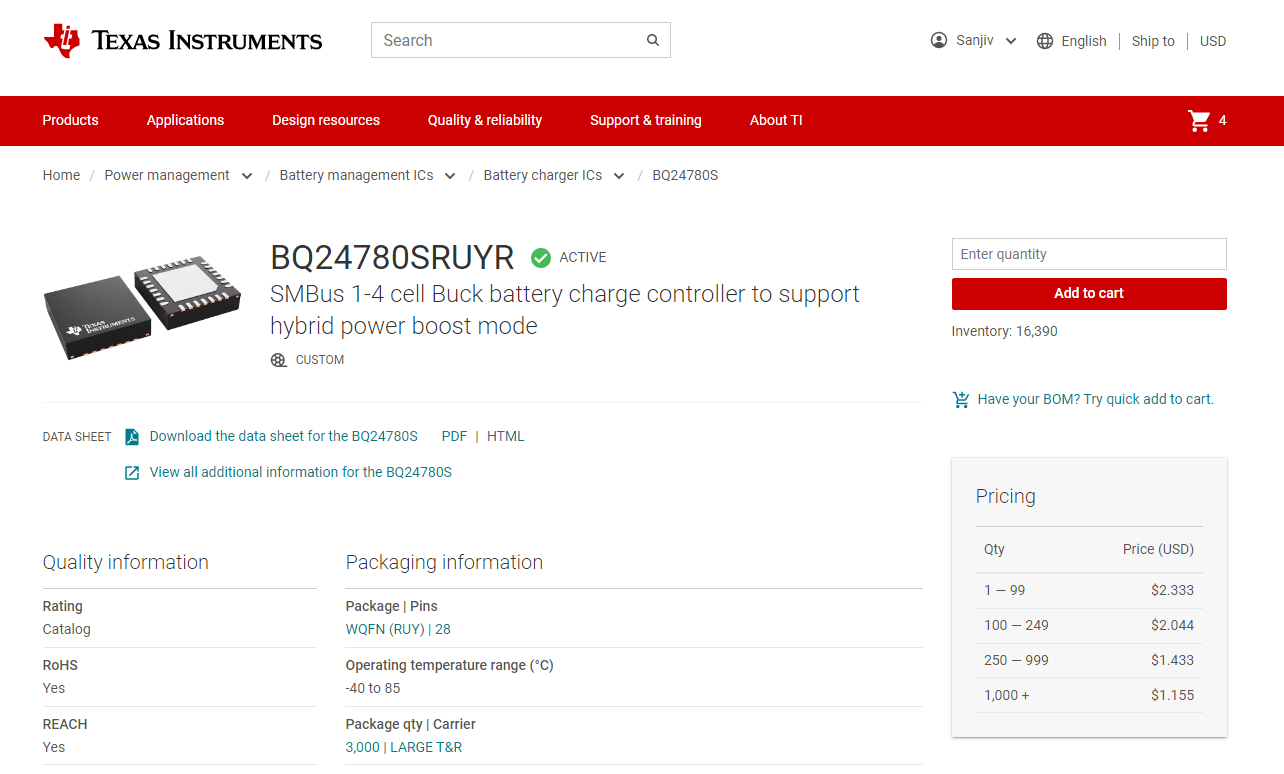
Task: Click the 1 — 99 quantity tier
Action: coord(1005,590)
